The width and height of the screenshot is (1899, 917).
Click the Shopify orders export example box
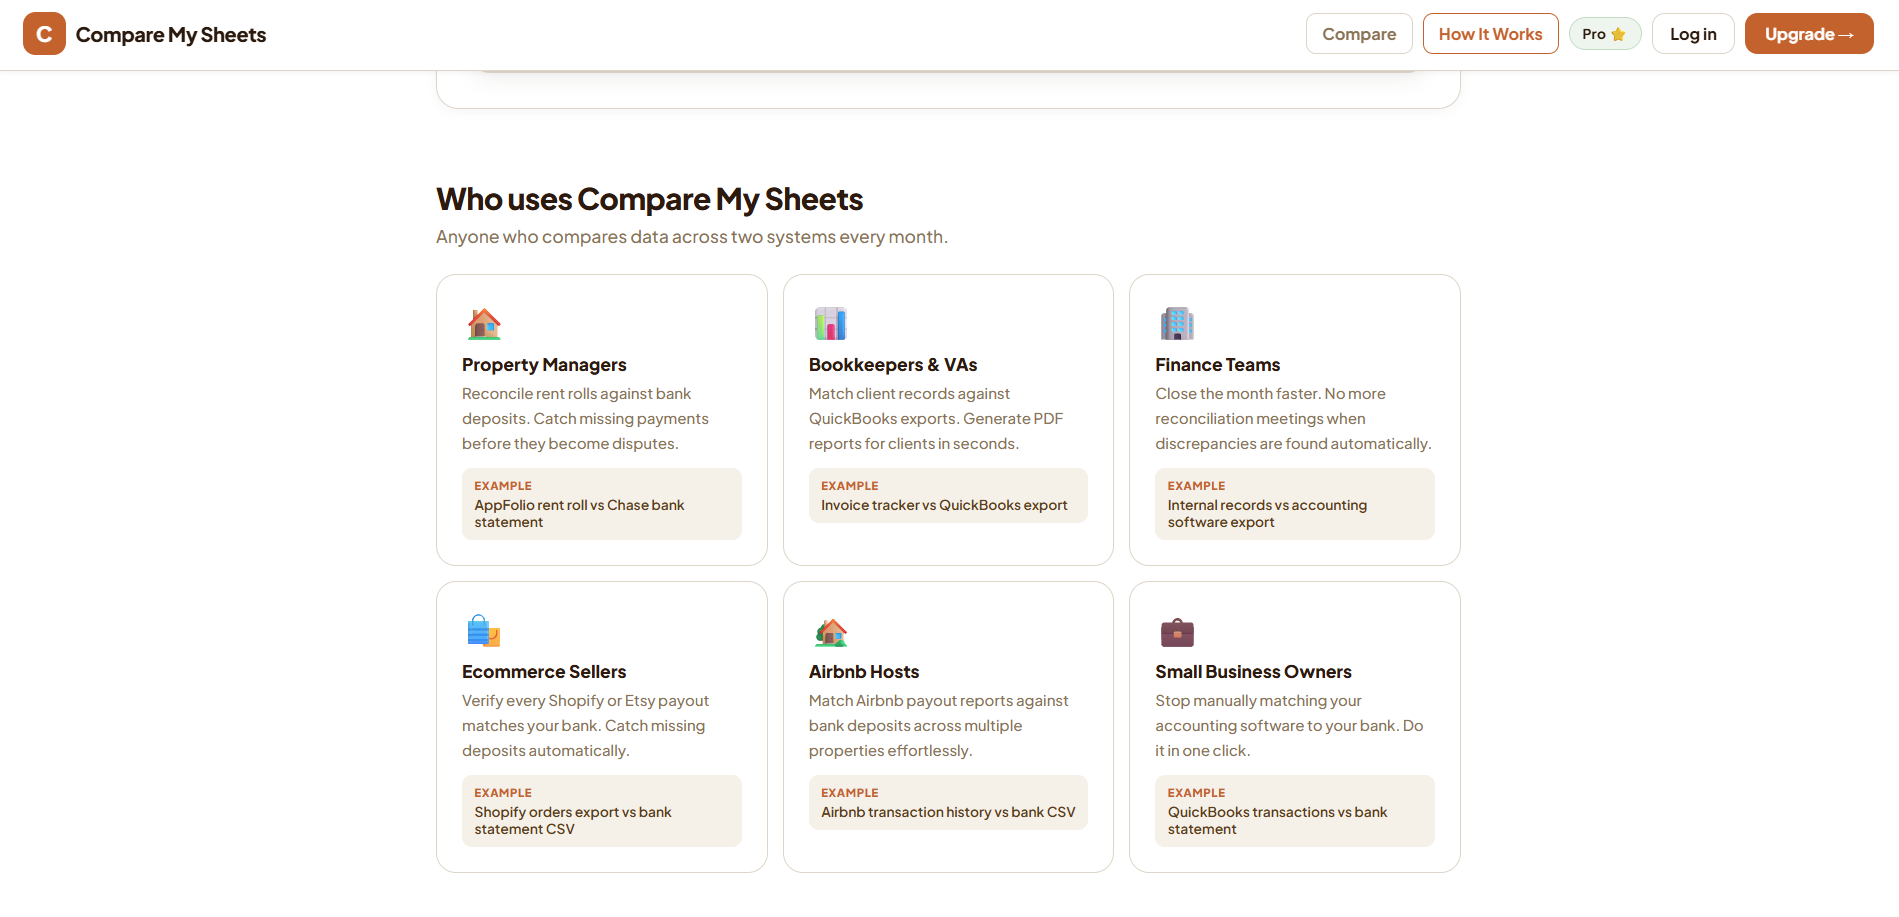point(602,811)
